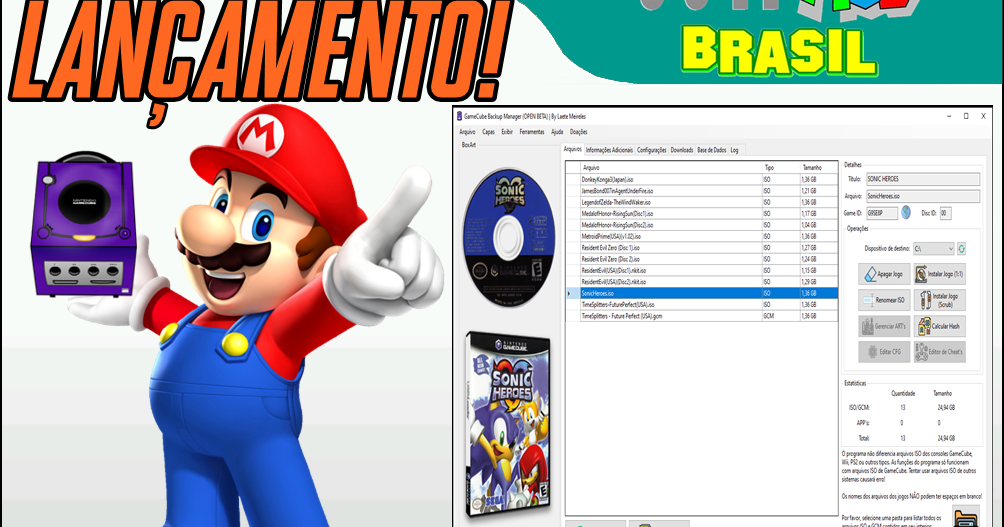Click the Editor de Cheat's button
Image resolution: width=1004 pixels, height=527 pixels.
[939, 352]
